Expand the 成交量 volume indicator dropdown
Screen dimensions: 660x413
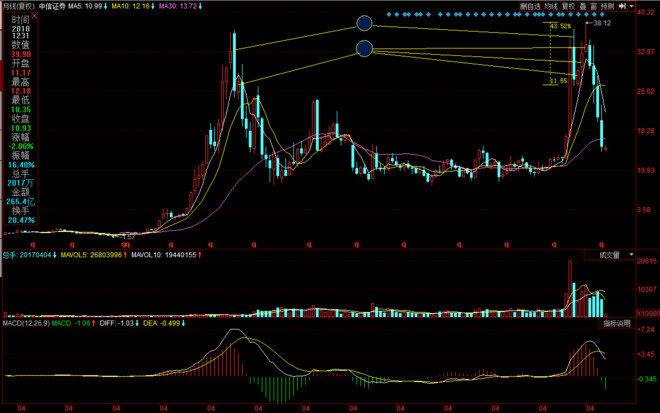[631, 255]
